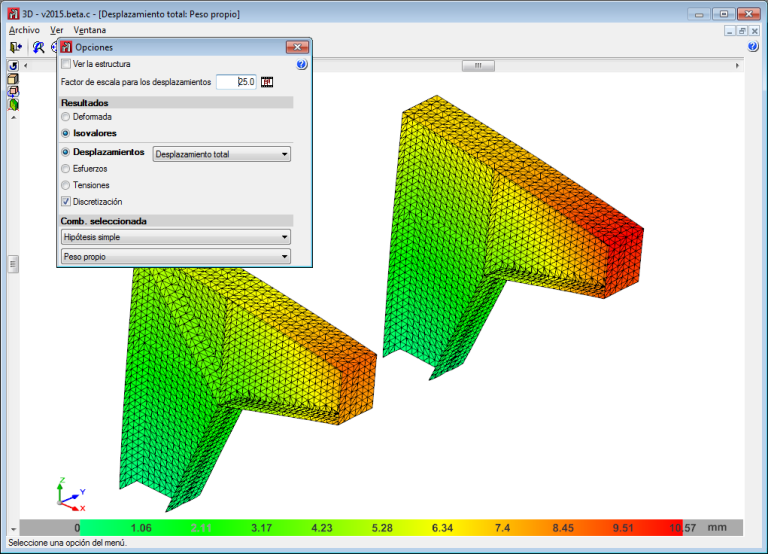Enable Ver la estructura checkbox
Screen dimensions: 768x554
pos(66,64)
